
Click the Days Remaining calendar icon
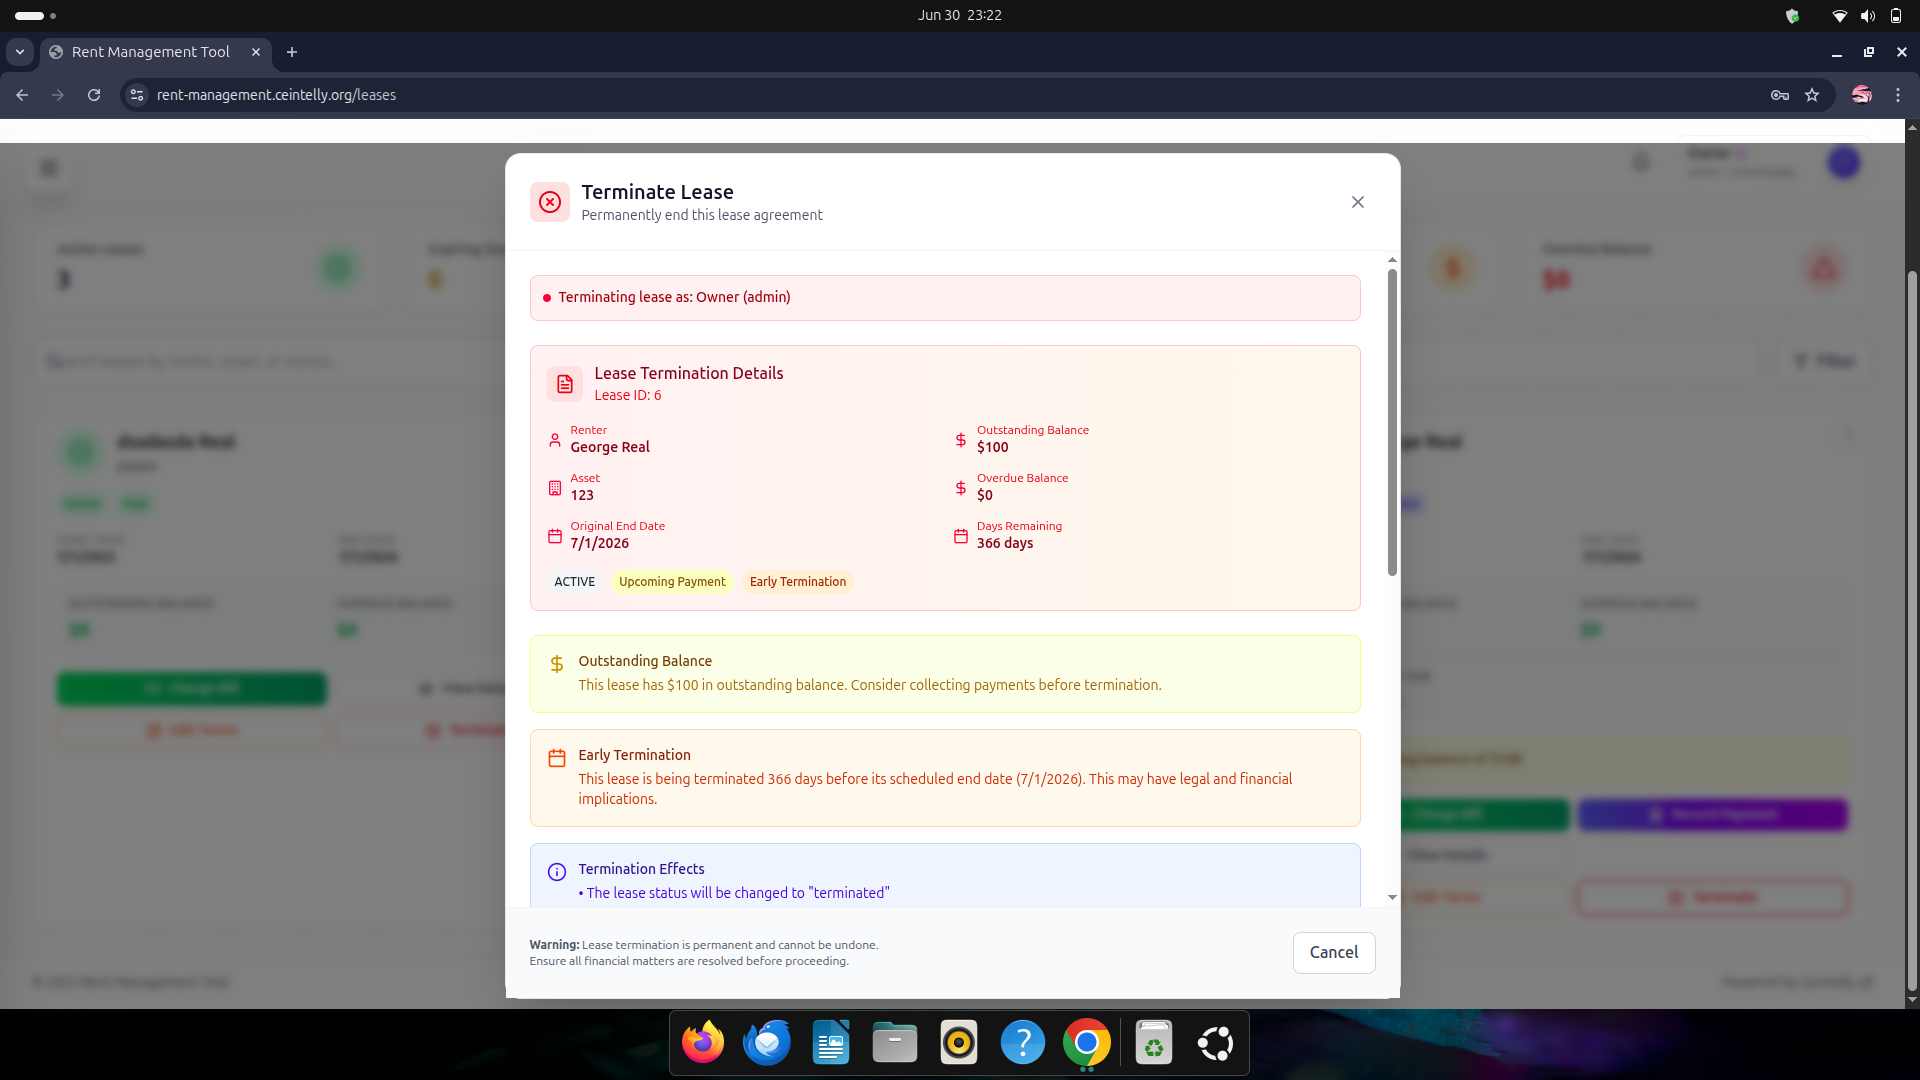961,536
